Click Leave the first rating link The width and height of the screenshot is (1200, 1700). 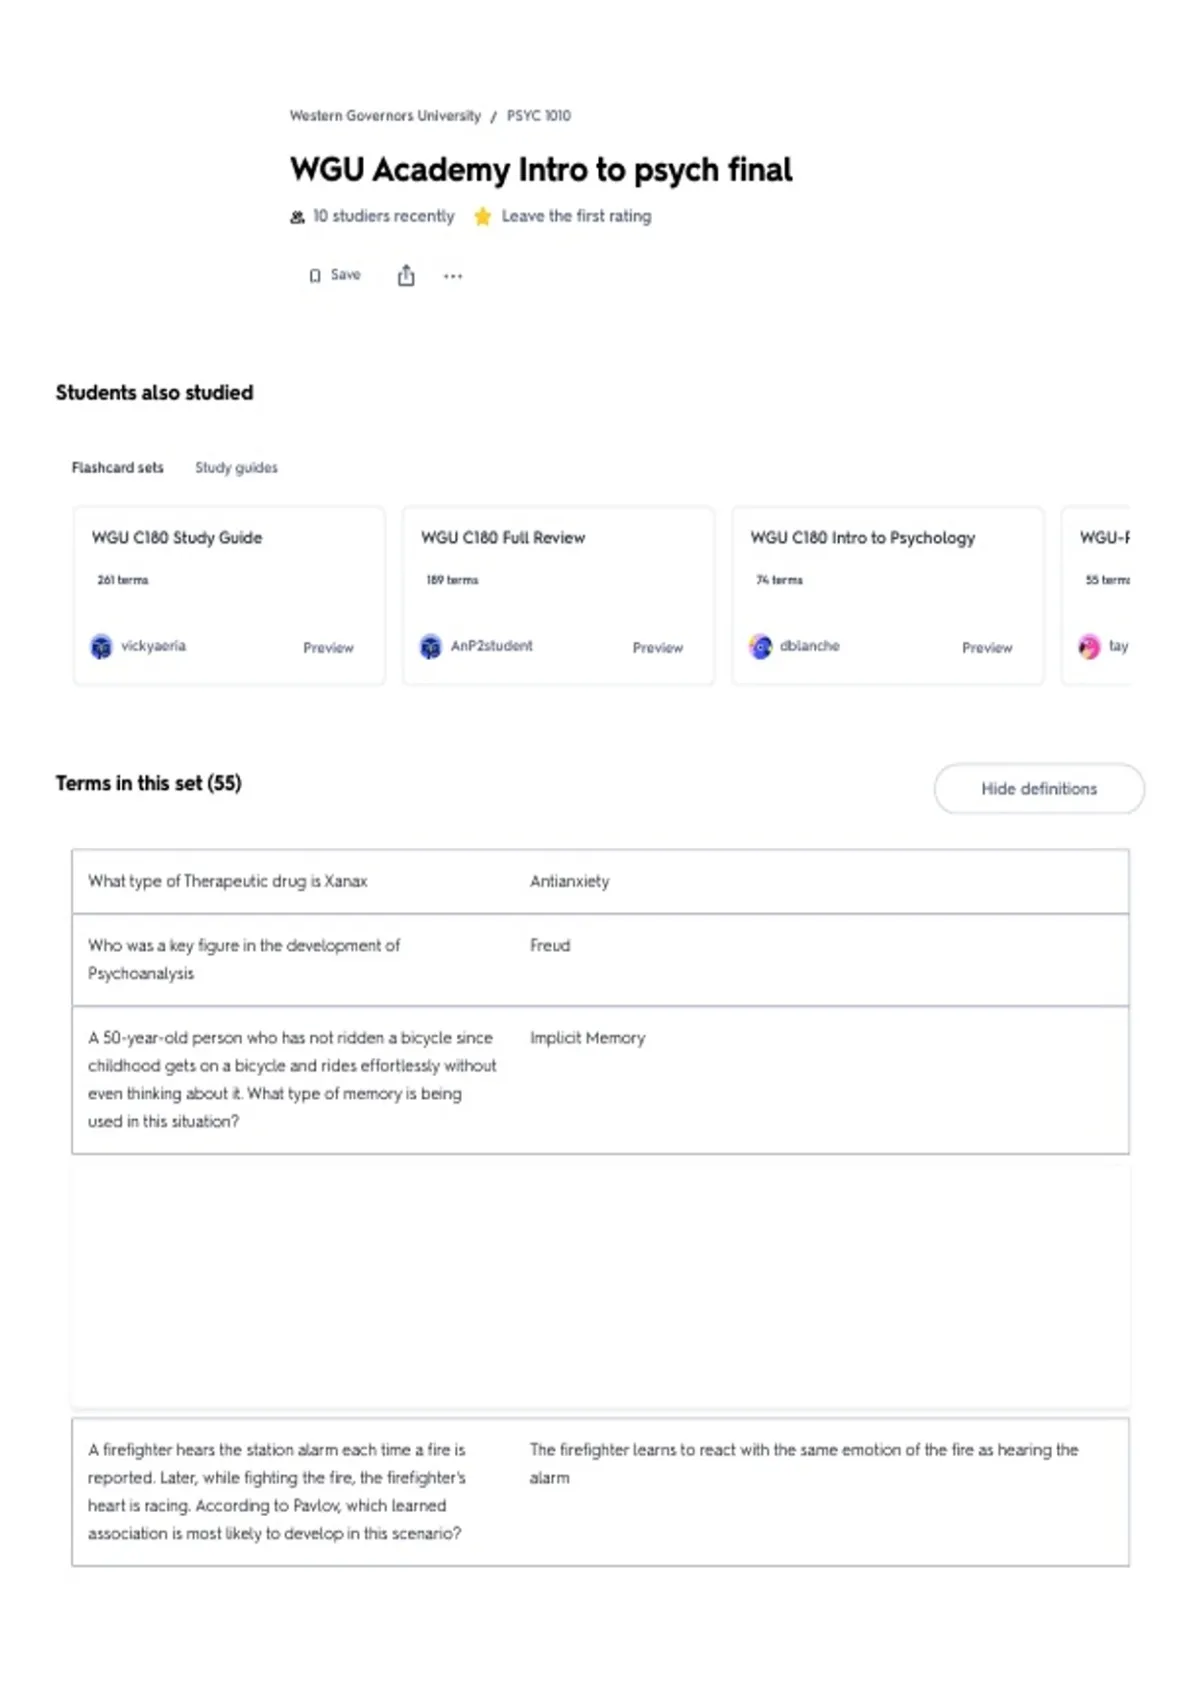click(576, 216)
